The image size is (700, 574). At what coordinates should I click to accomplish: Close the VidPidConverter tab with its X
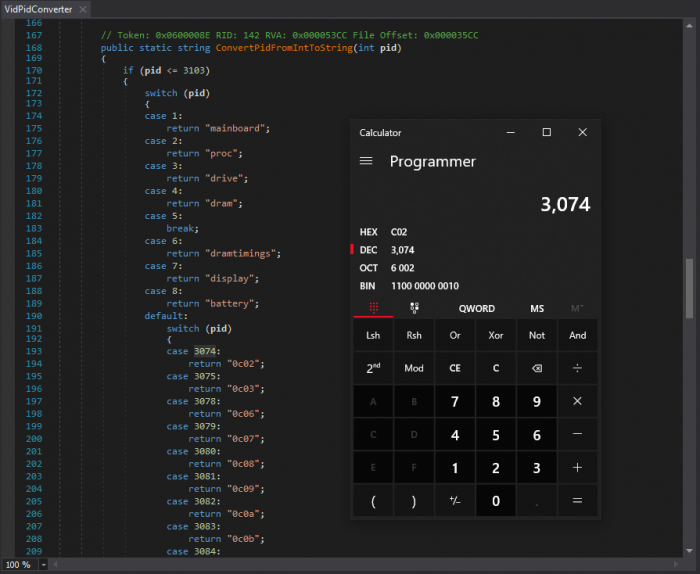coord(83,9)
